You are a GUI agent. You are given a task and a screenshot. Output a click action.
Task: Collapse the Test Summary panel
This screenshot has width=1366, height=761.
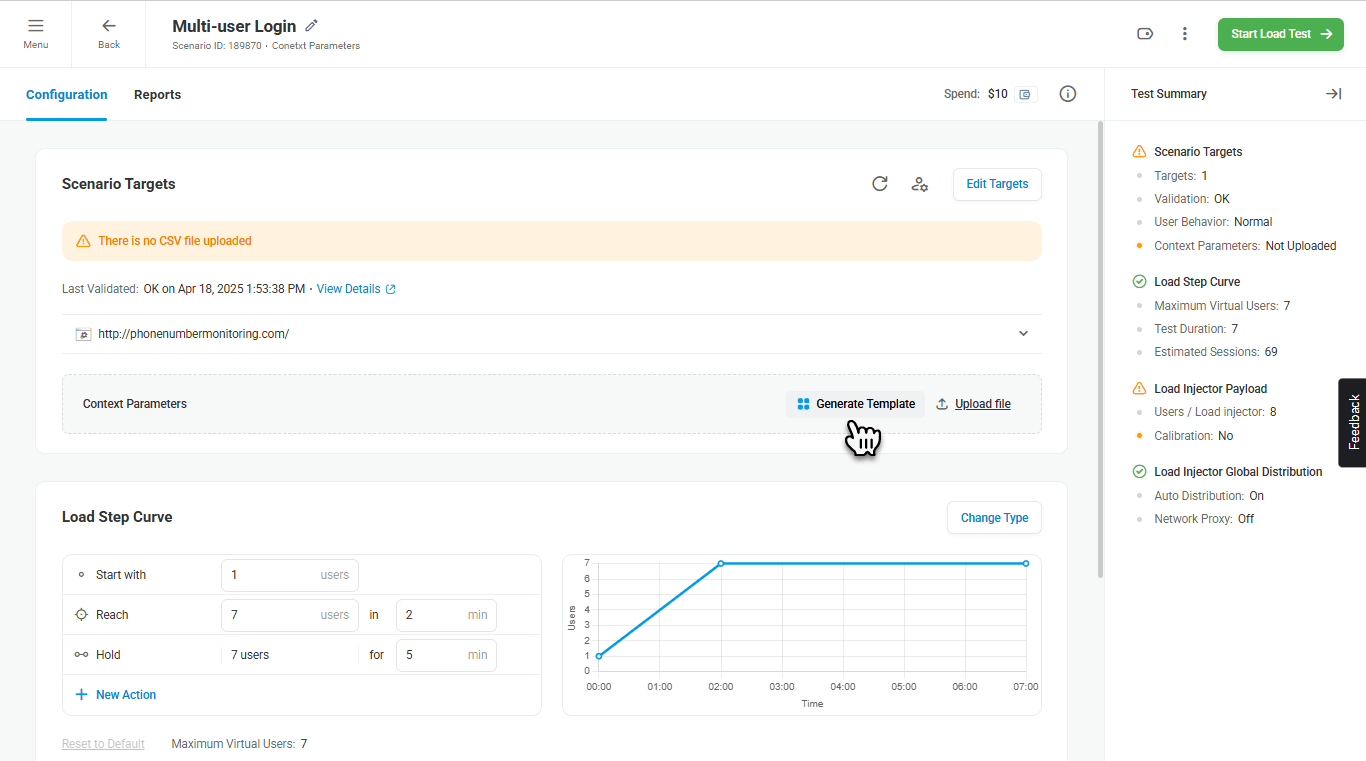1333,94
